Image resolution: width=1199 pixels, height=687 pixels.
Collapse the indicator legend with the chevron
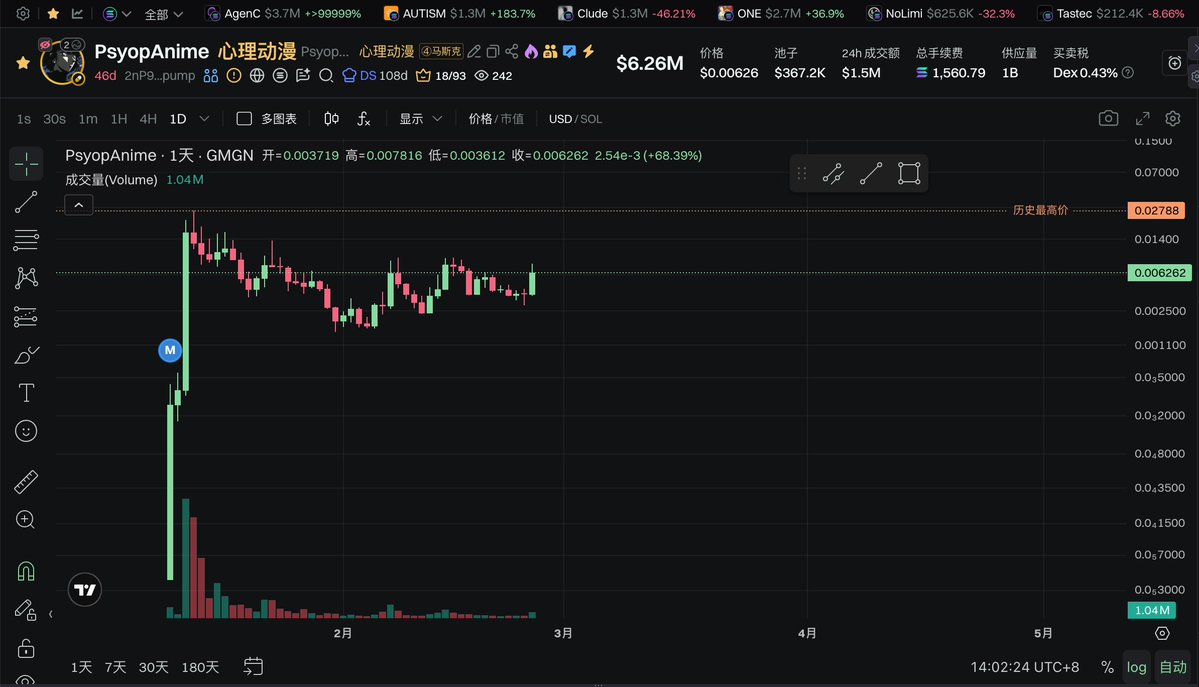[79, 205]
